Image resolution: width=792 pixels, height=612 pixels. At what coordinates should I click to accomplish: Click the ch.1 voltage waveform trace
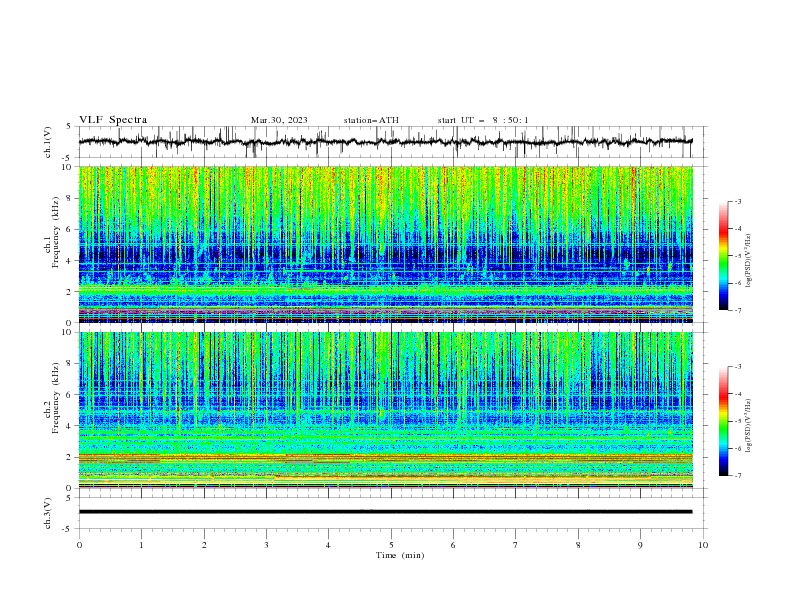click(x=386, y=142)
